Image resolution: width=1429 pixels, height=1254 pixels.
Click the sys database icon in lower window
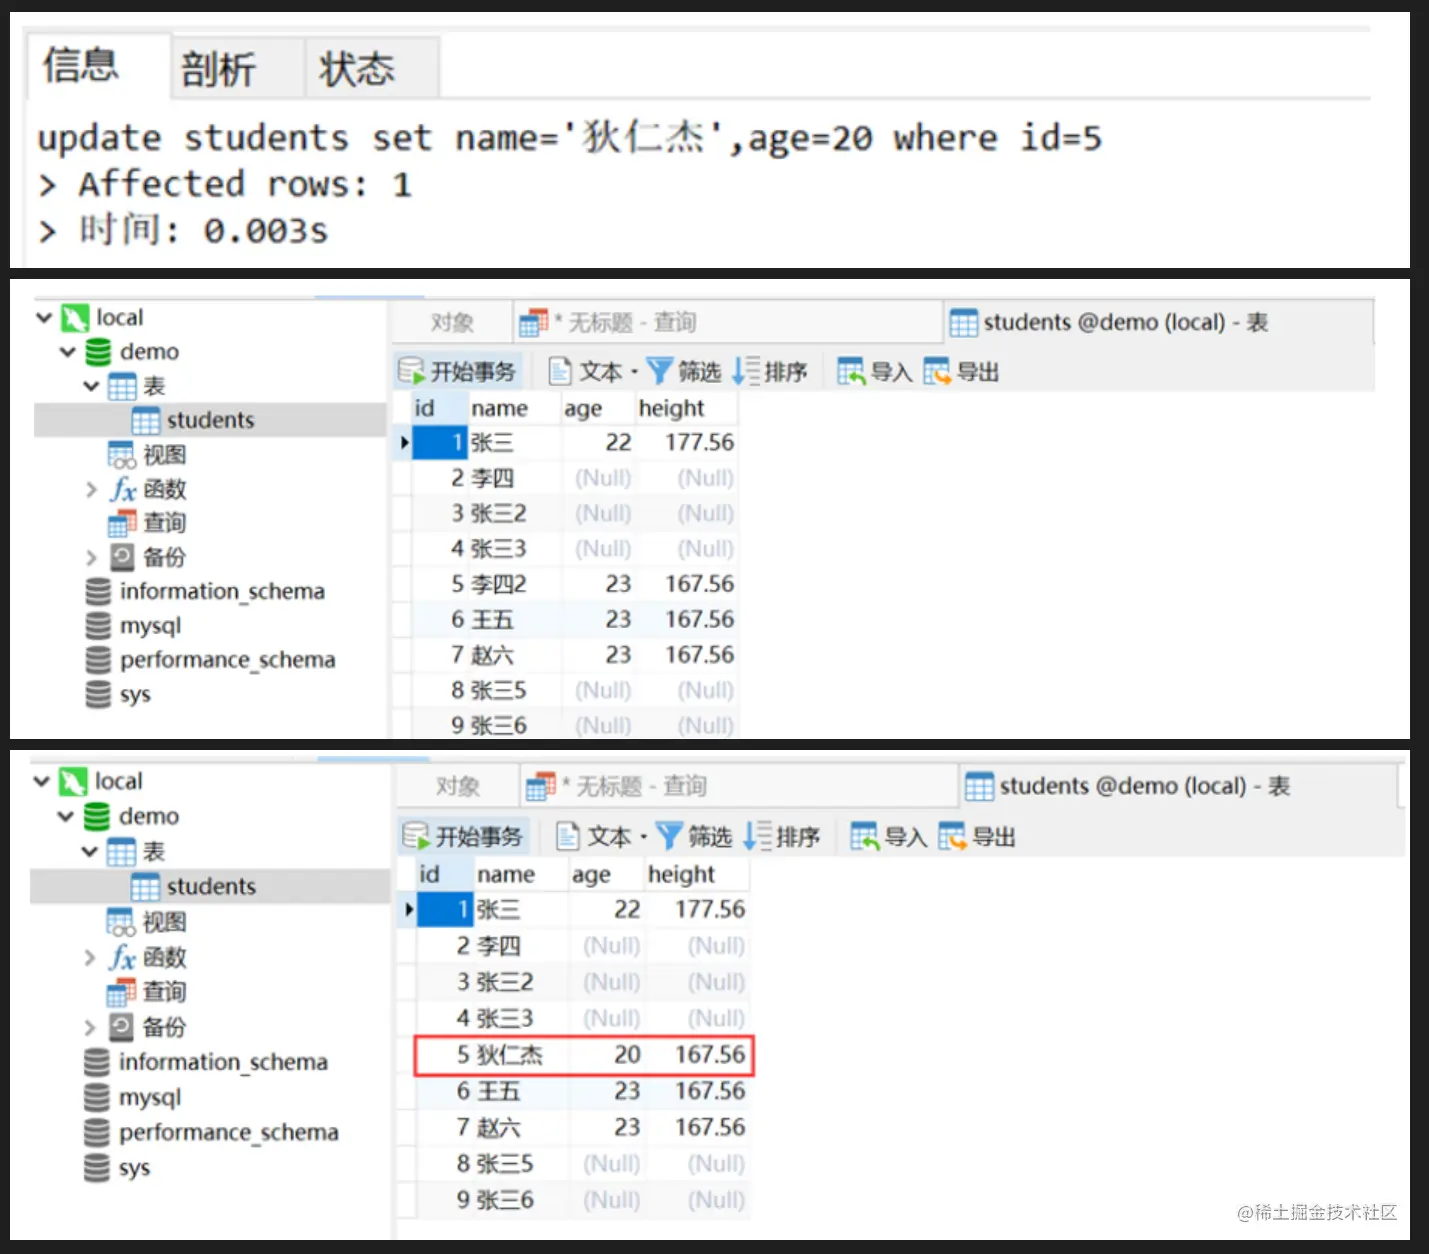click(x=97, y=1168)
